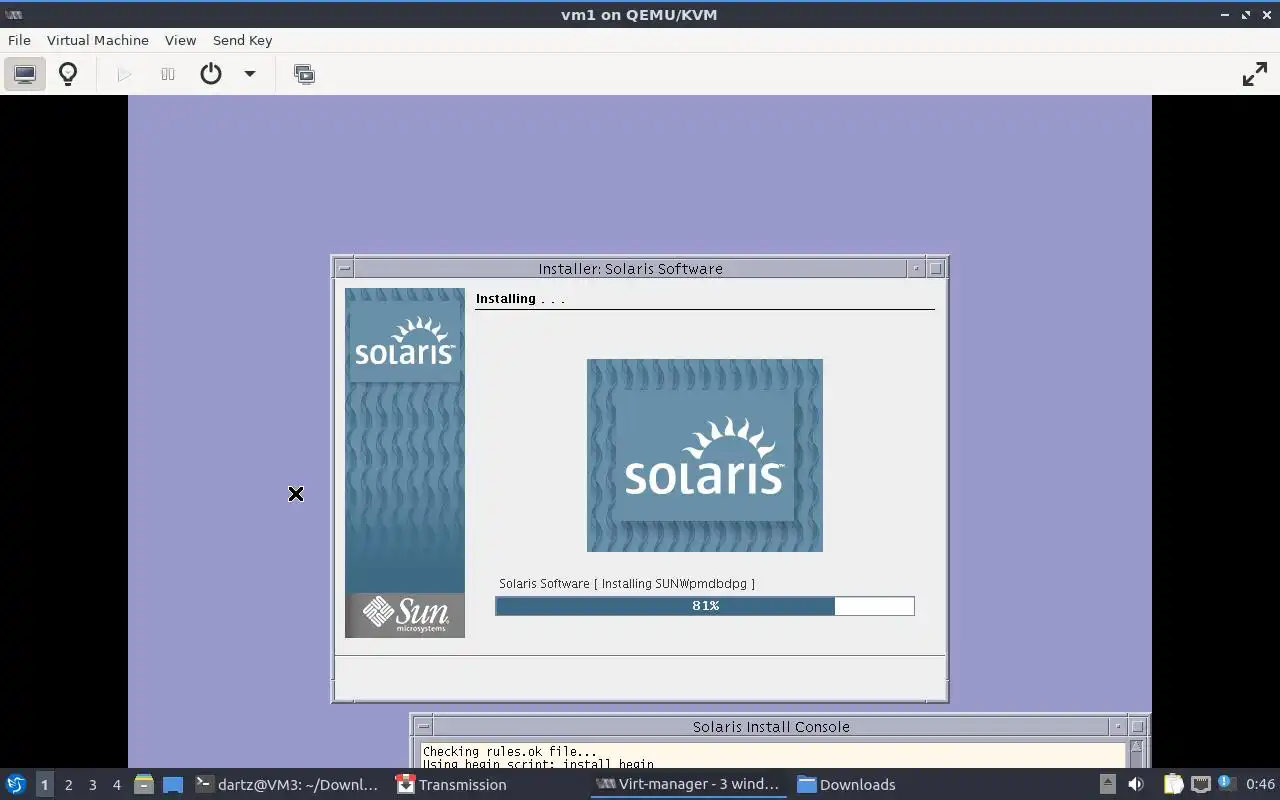This screenshot has height=800, width=1280.
Task: Switch to workspace 2
Action: (x=68, y=784)
